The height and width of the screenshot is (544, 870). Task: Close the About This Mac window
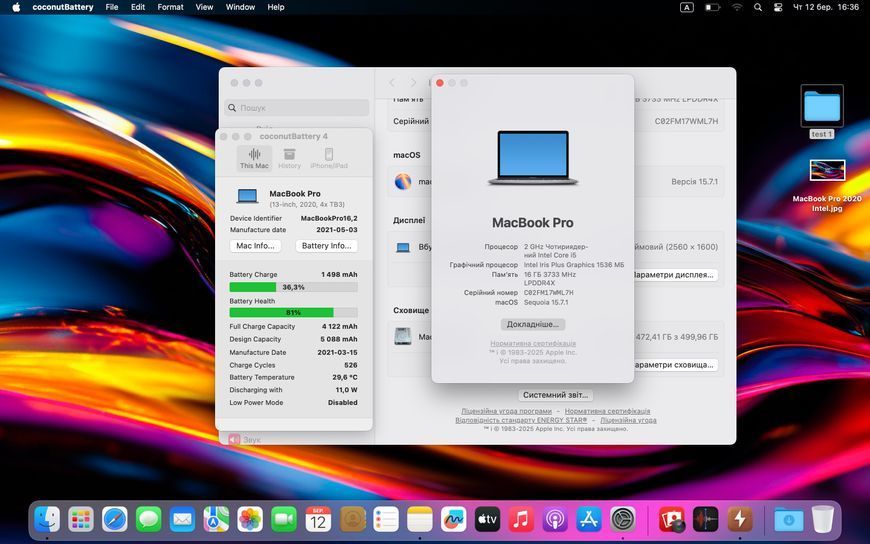(439, 83)
